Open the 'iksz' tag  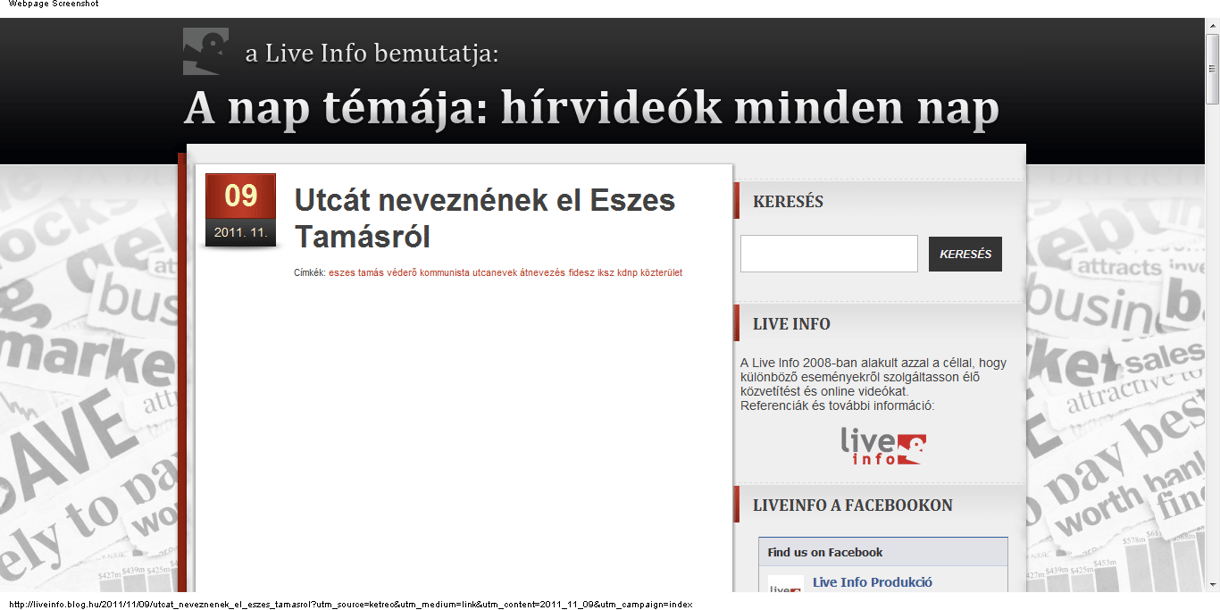605,272
